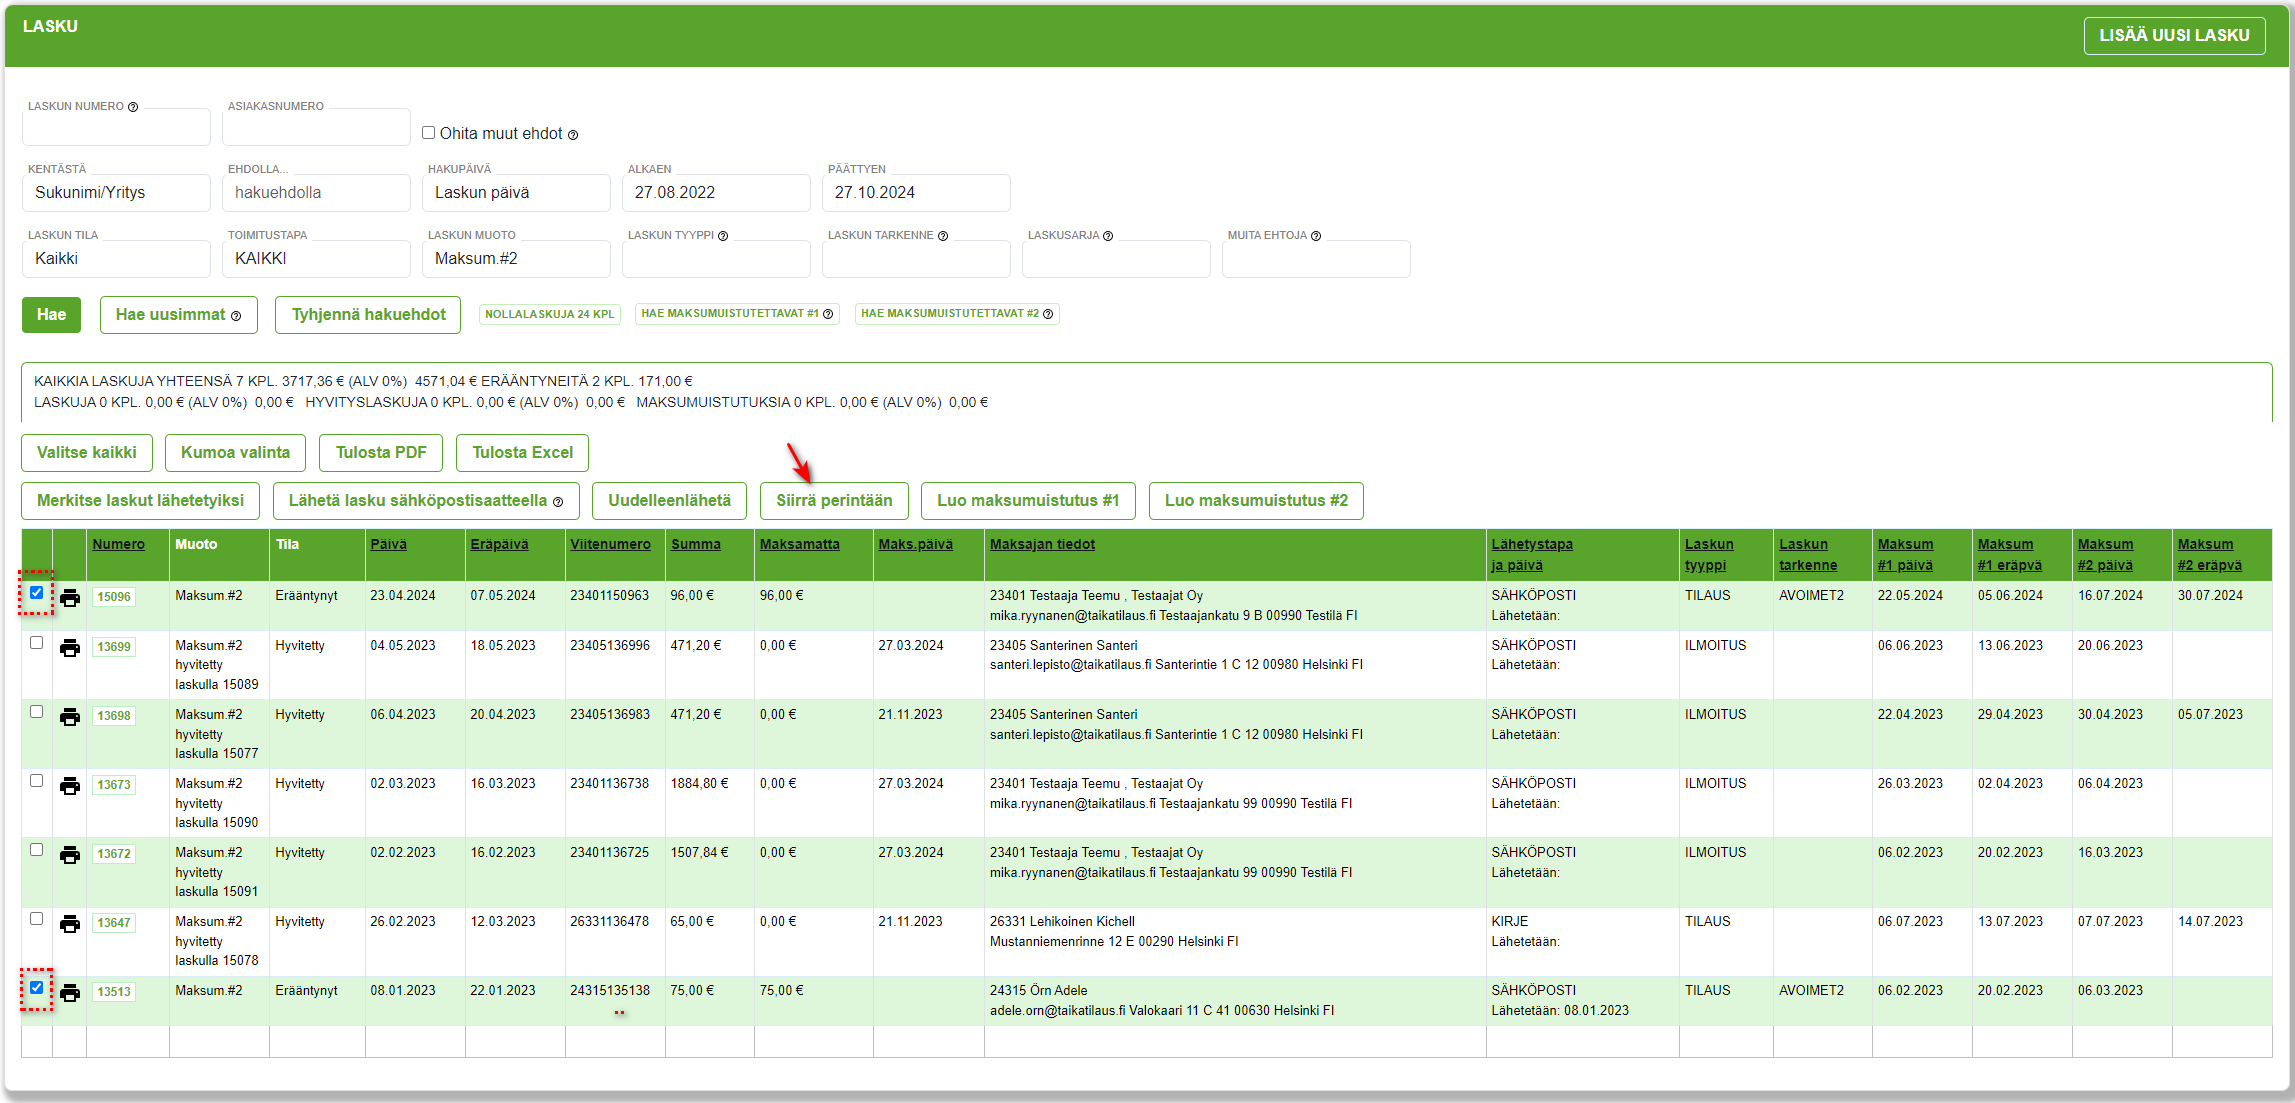The width and height of the screenshot is (2295, 1103).
Task: Sort table by Maksamatta column header
Action: (x=799, y=545)
